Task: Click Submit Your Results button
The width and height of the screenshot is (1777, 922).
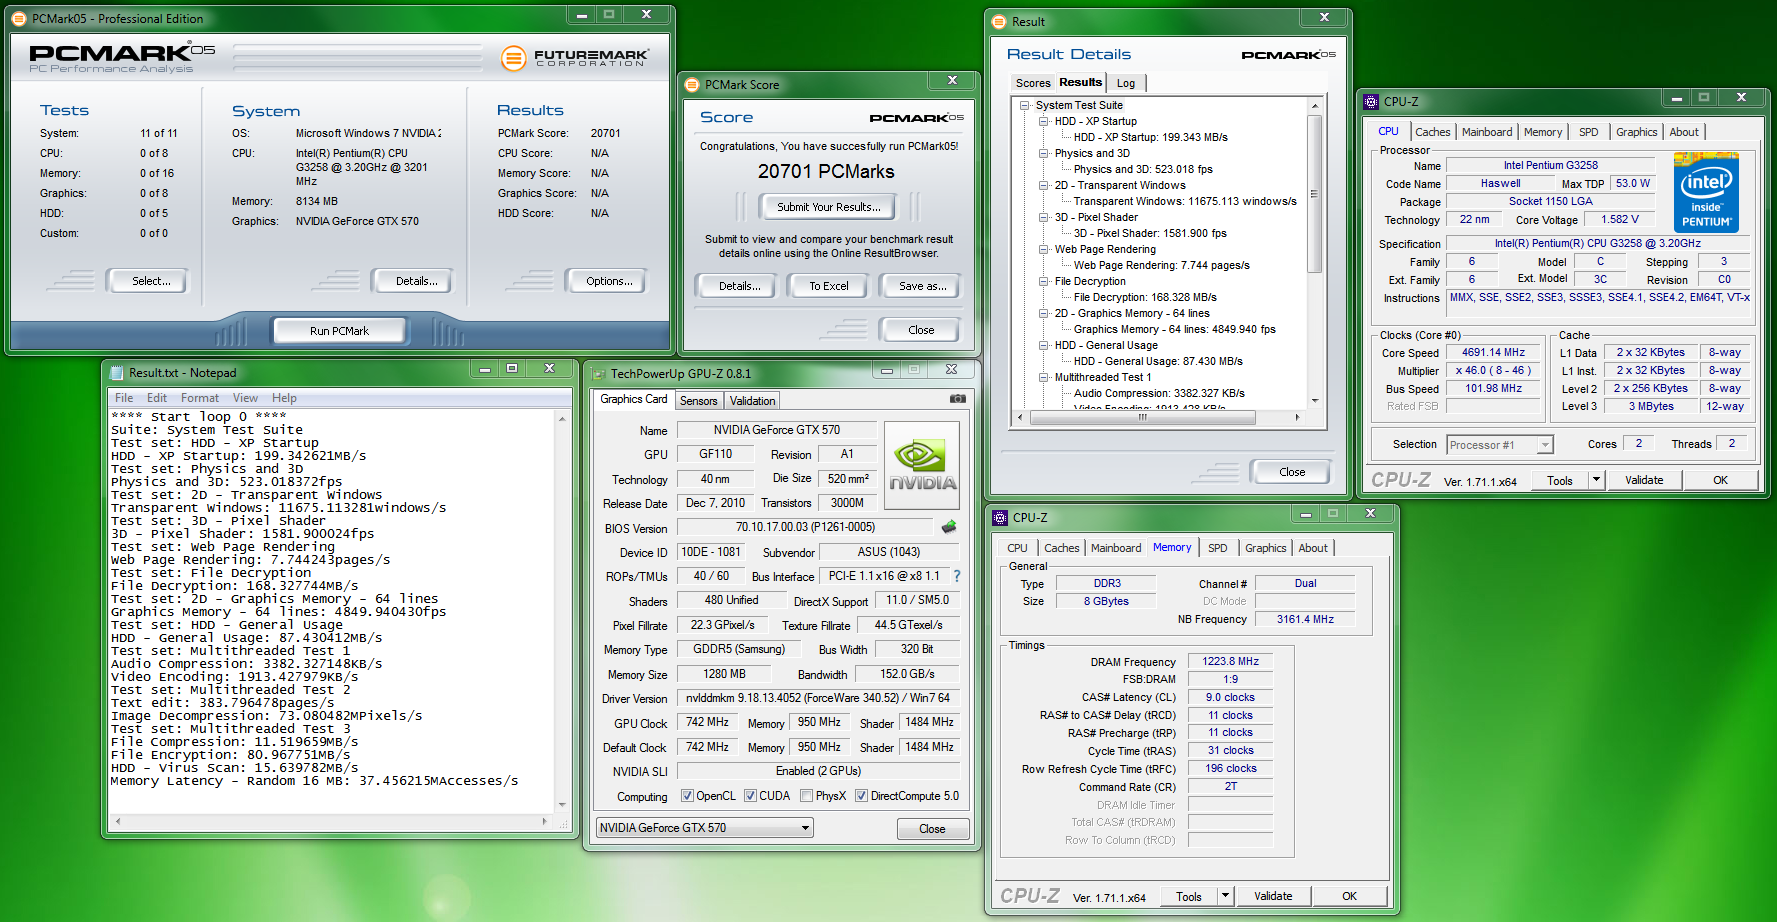Action: pyautogui.click(x=829, y=207)
